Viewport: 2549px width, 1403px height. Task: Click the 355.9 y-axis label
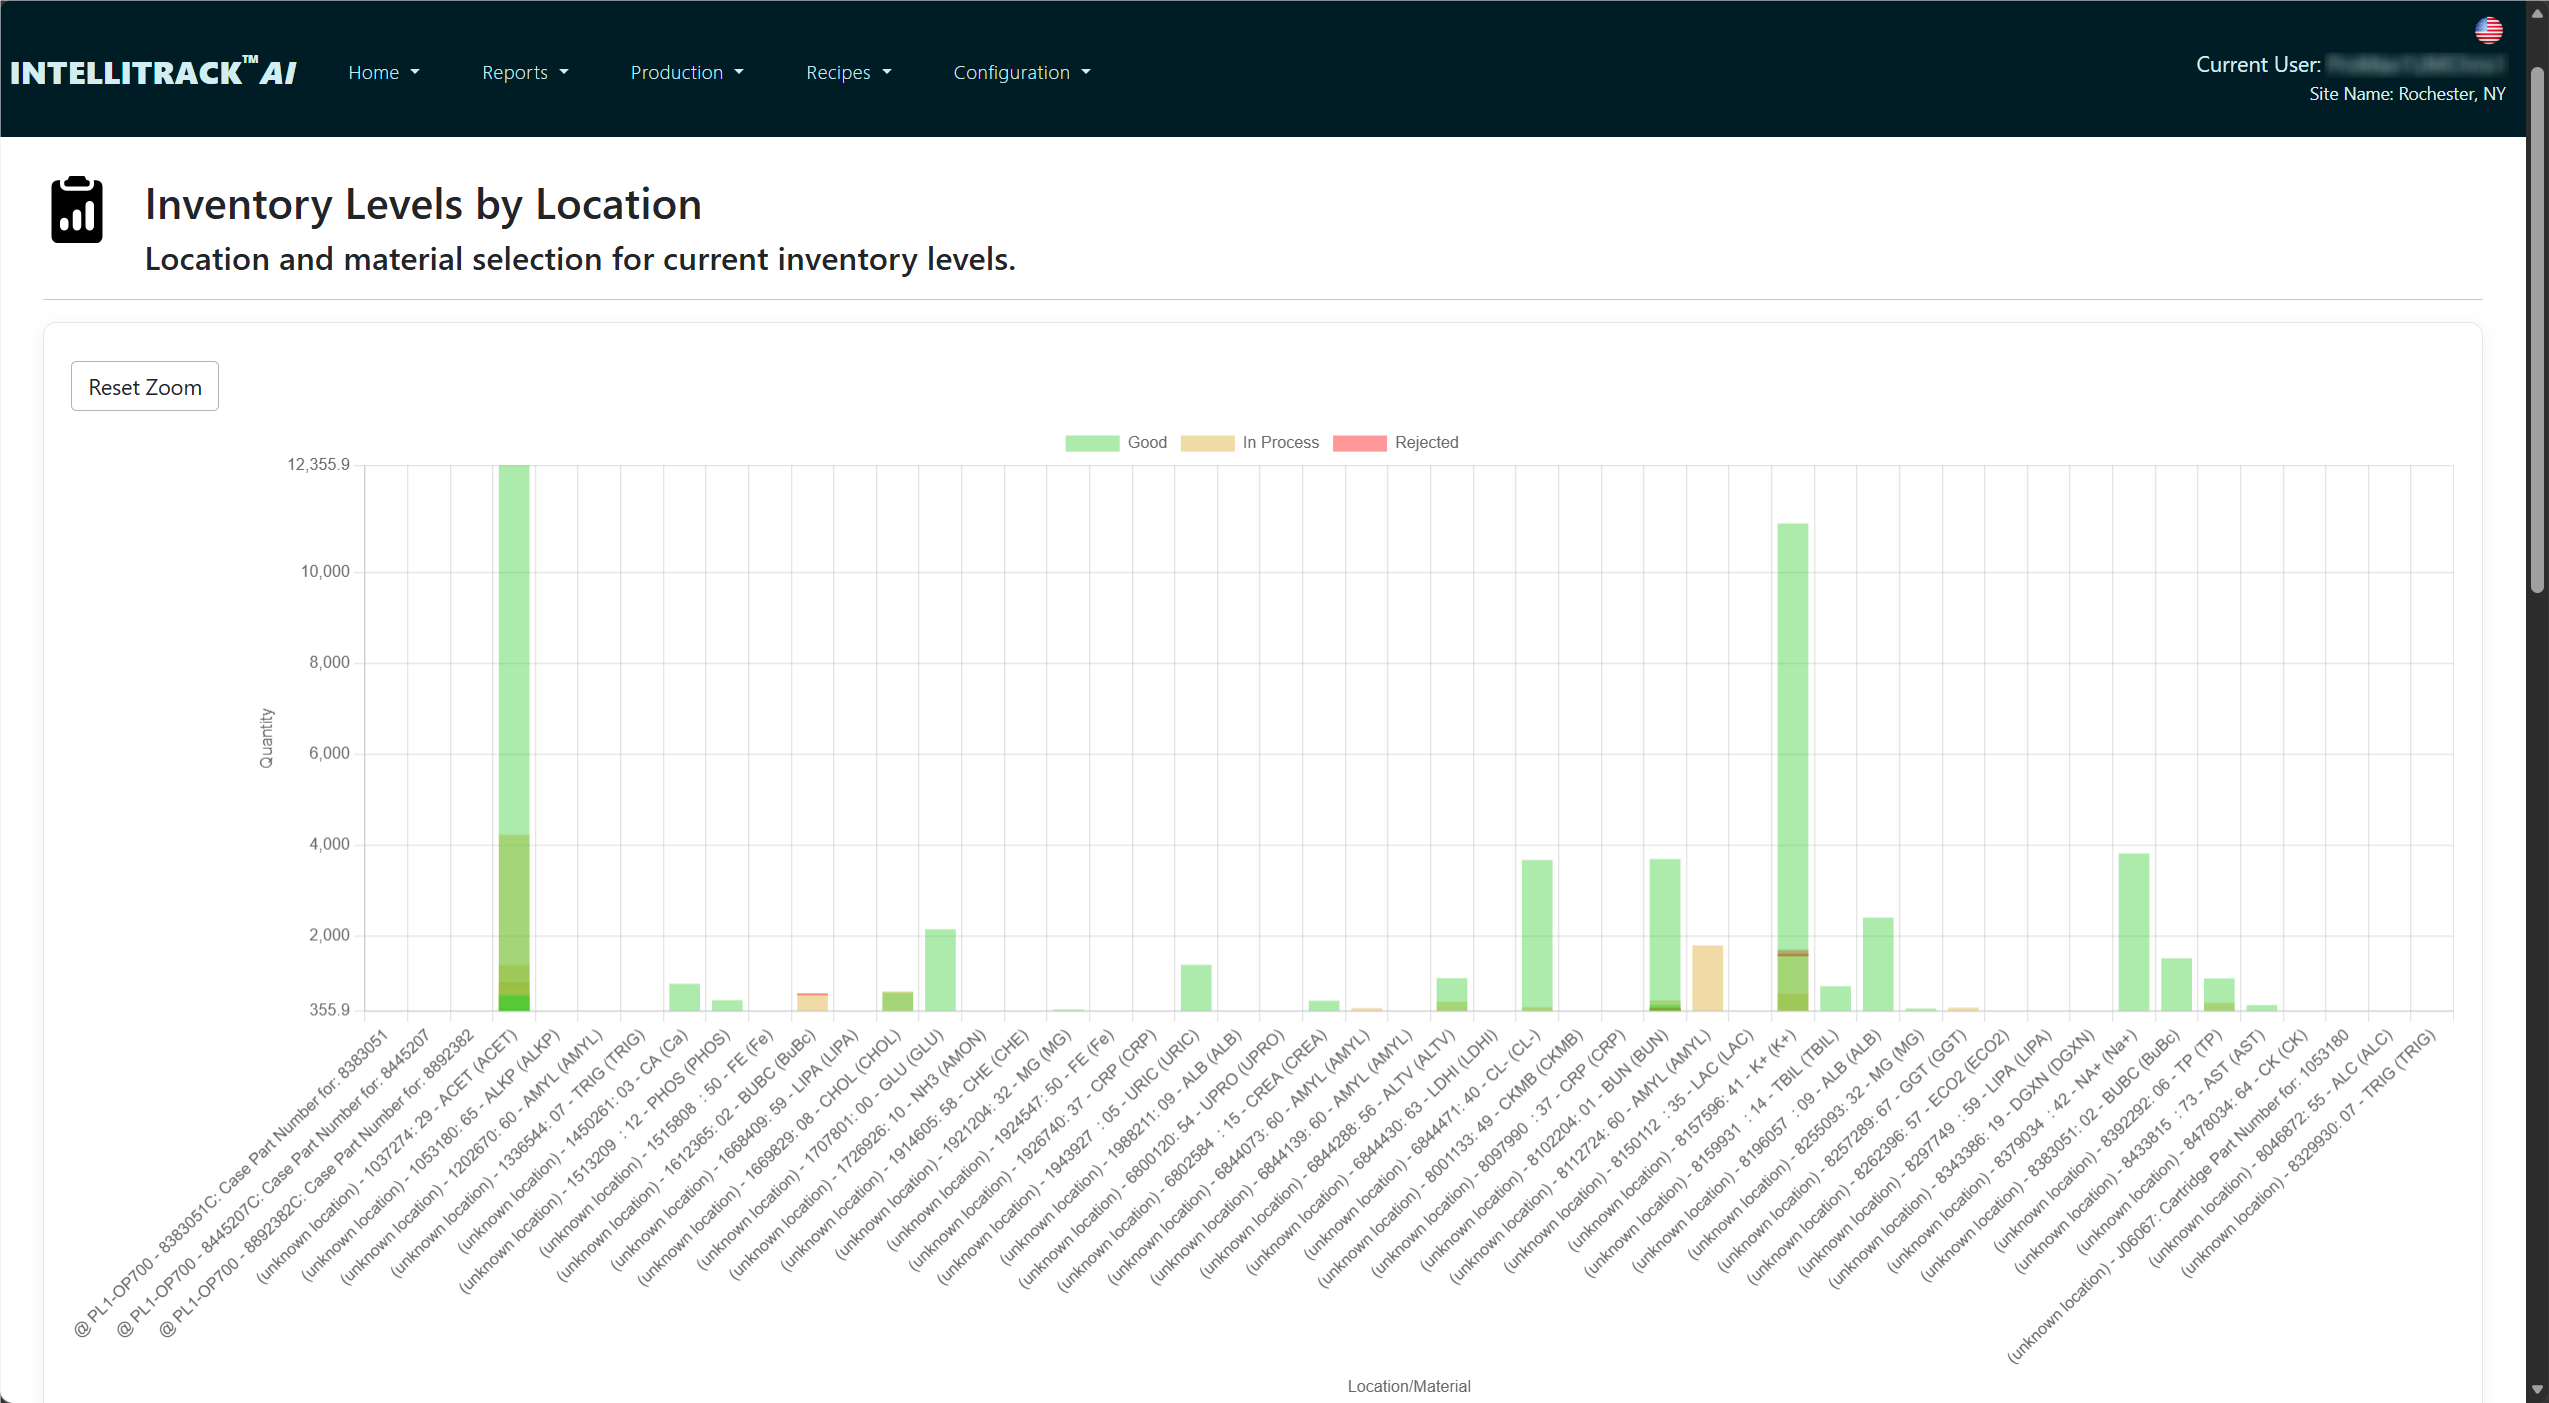coord(329,1009)
